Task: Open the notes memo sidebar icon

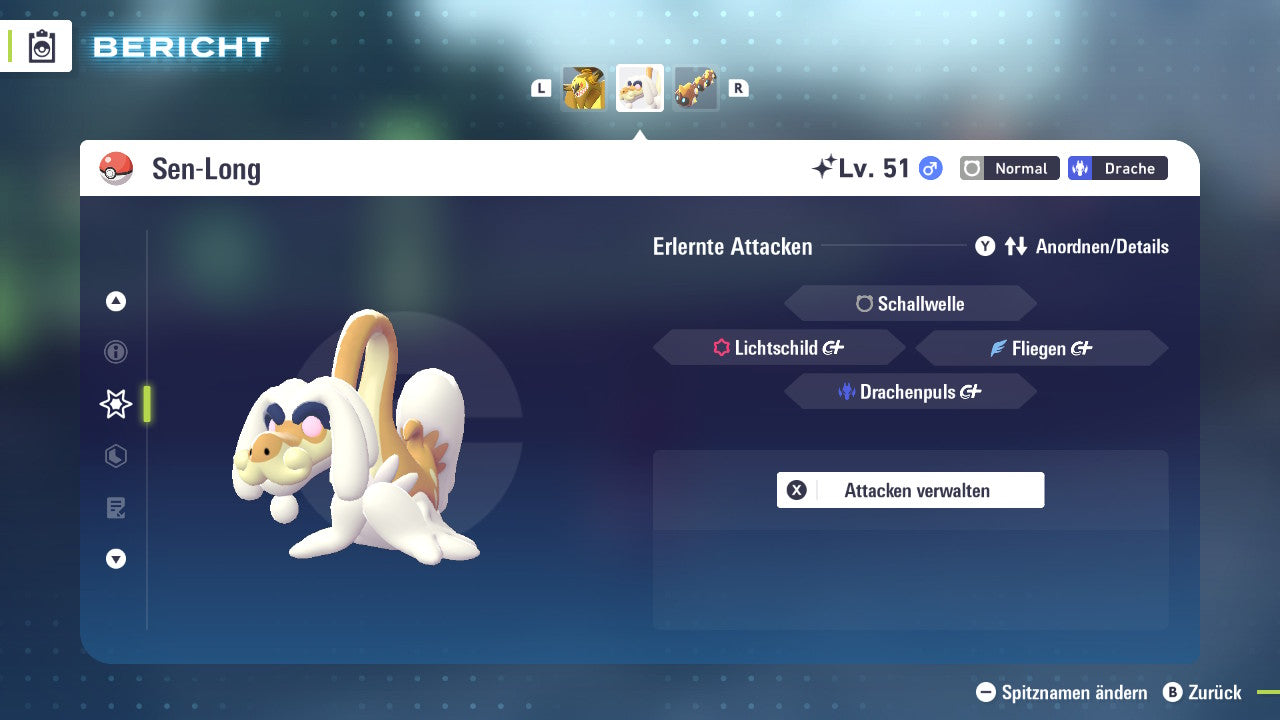Action: tap(116, 508)
